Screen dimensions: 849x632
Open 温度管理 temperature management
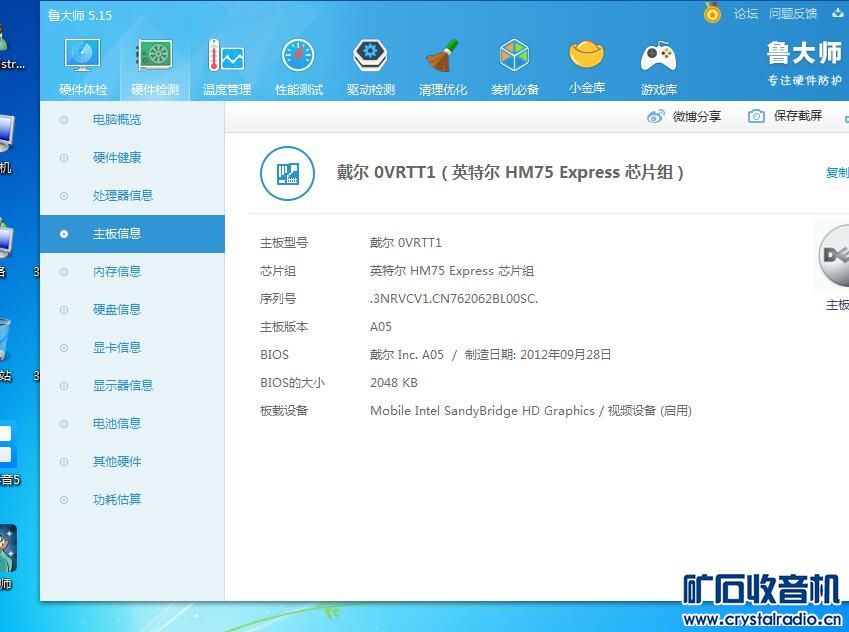click(227, 66)
